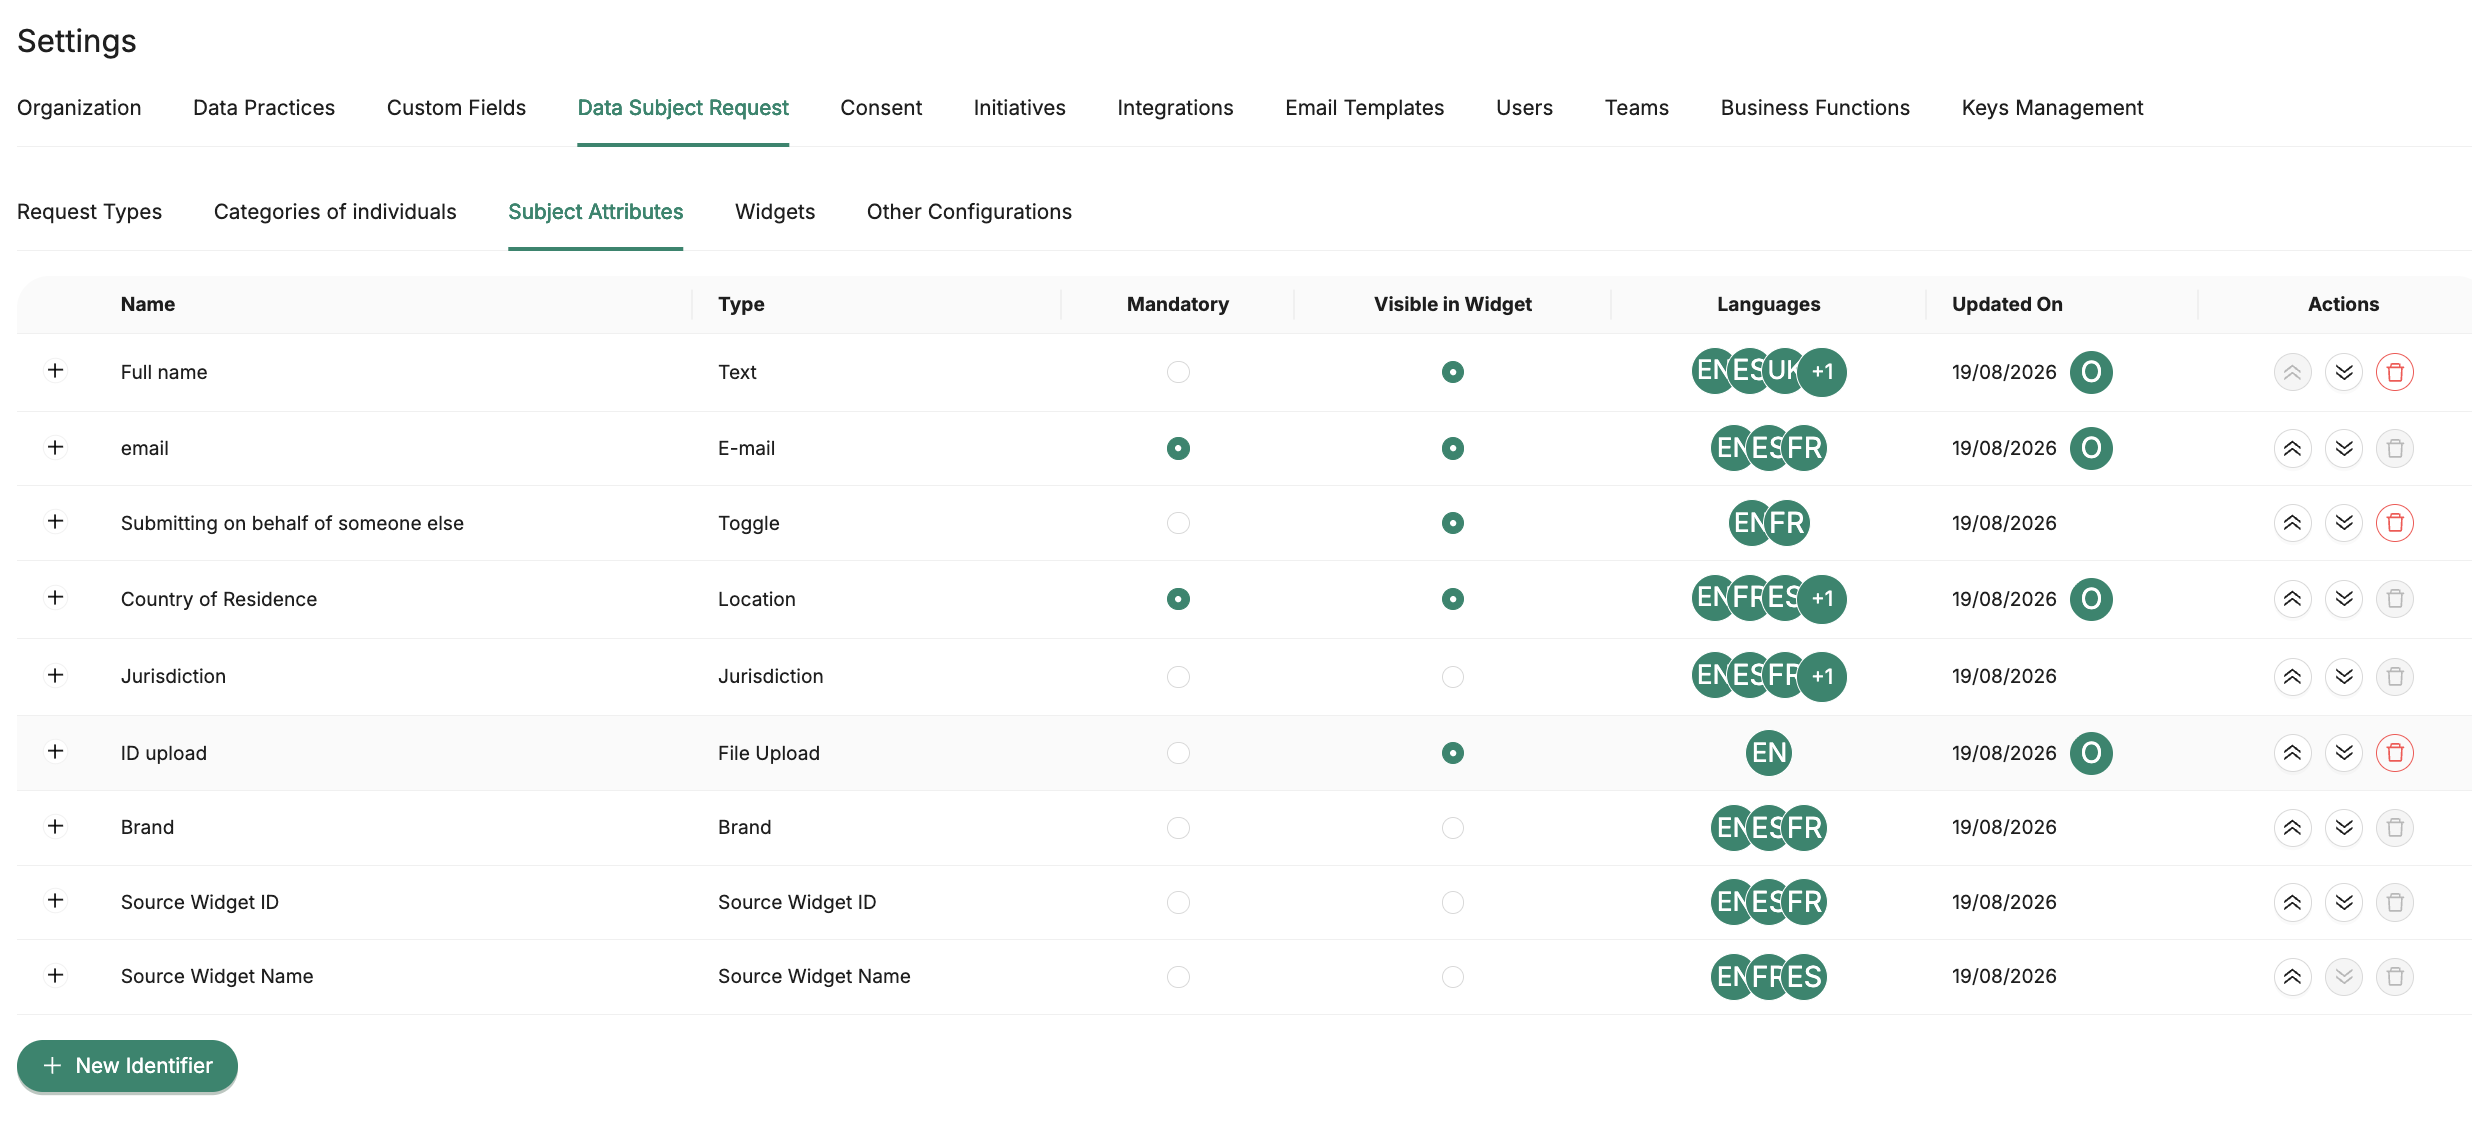Switch to Request Types sub-tab
The image size is (2472, 1136).
pos(89,212)
